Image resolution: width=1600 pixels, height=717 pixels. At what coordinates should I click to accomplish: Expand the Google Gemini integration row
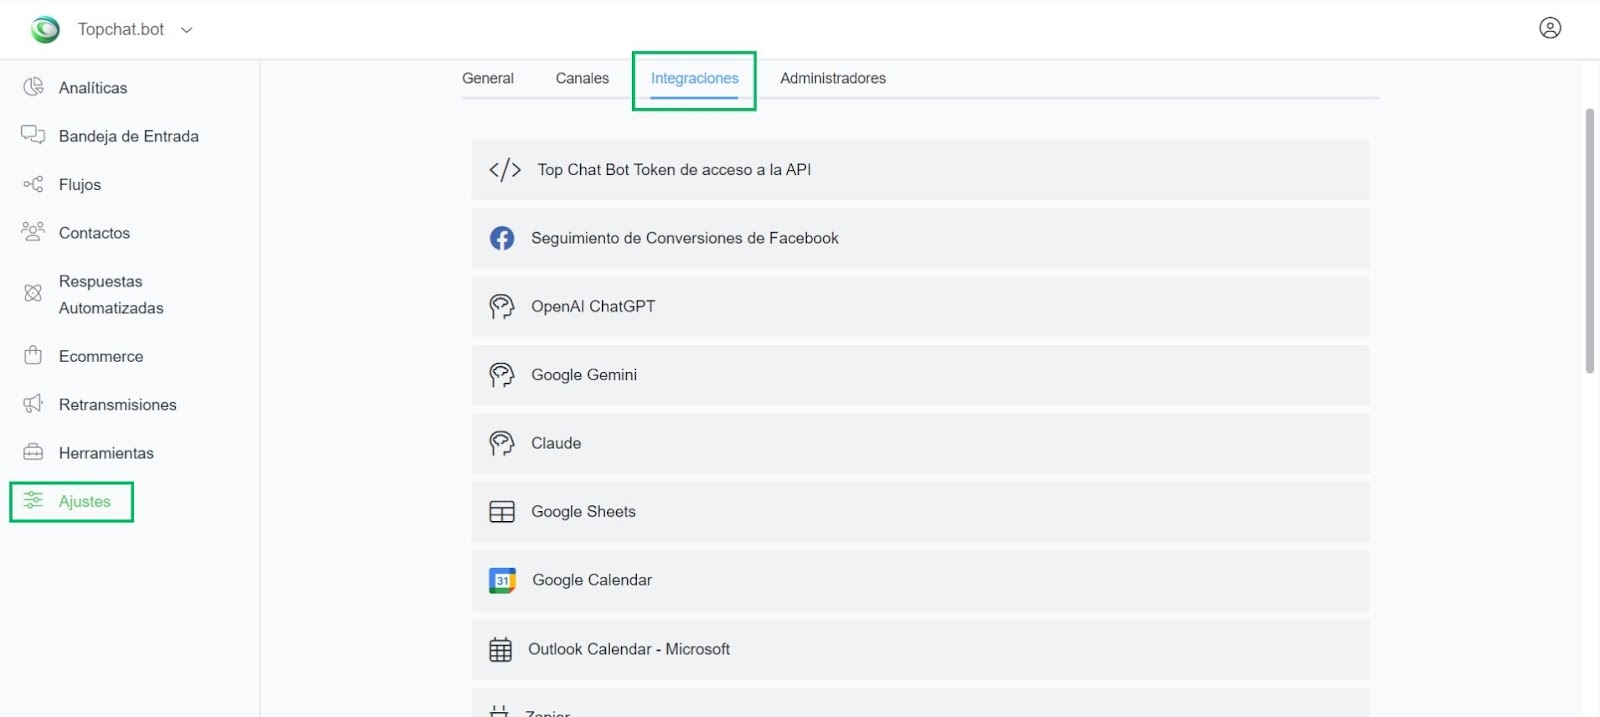pyautogui.click(x=920, y=375)
